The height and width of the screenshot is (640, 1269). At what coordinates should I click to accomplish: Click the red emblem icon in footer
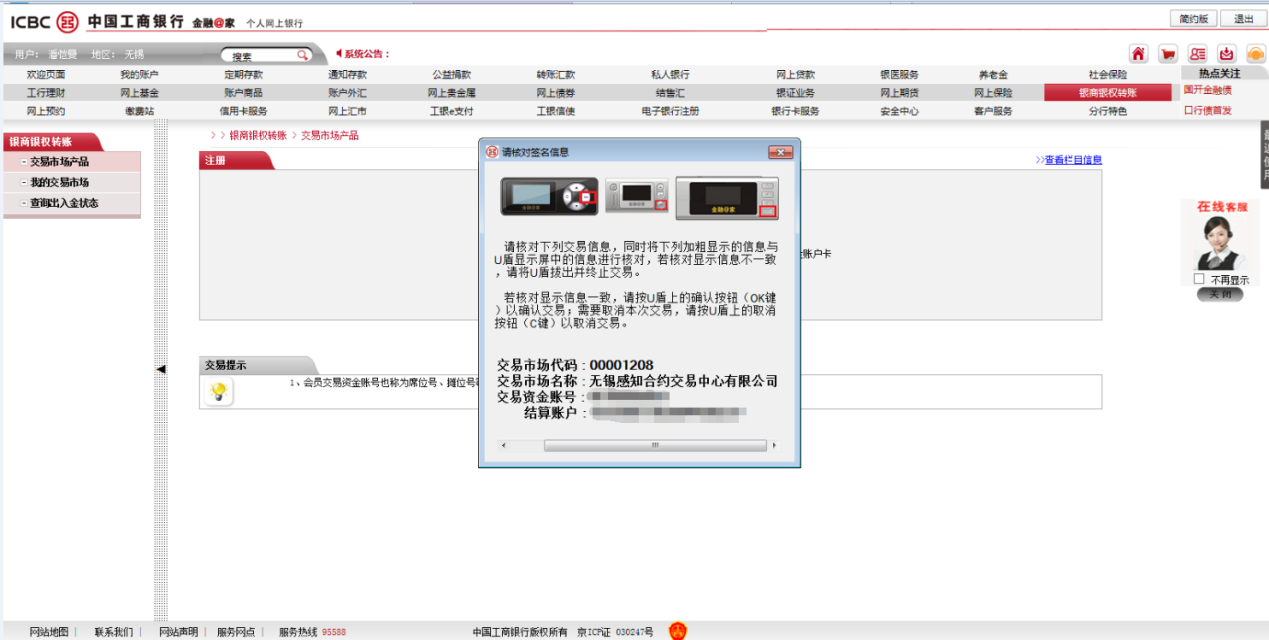(678, 631)
